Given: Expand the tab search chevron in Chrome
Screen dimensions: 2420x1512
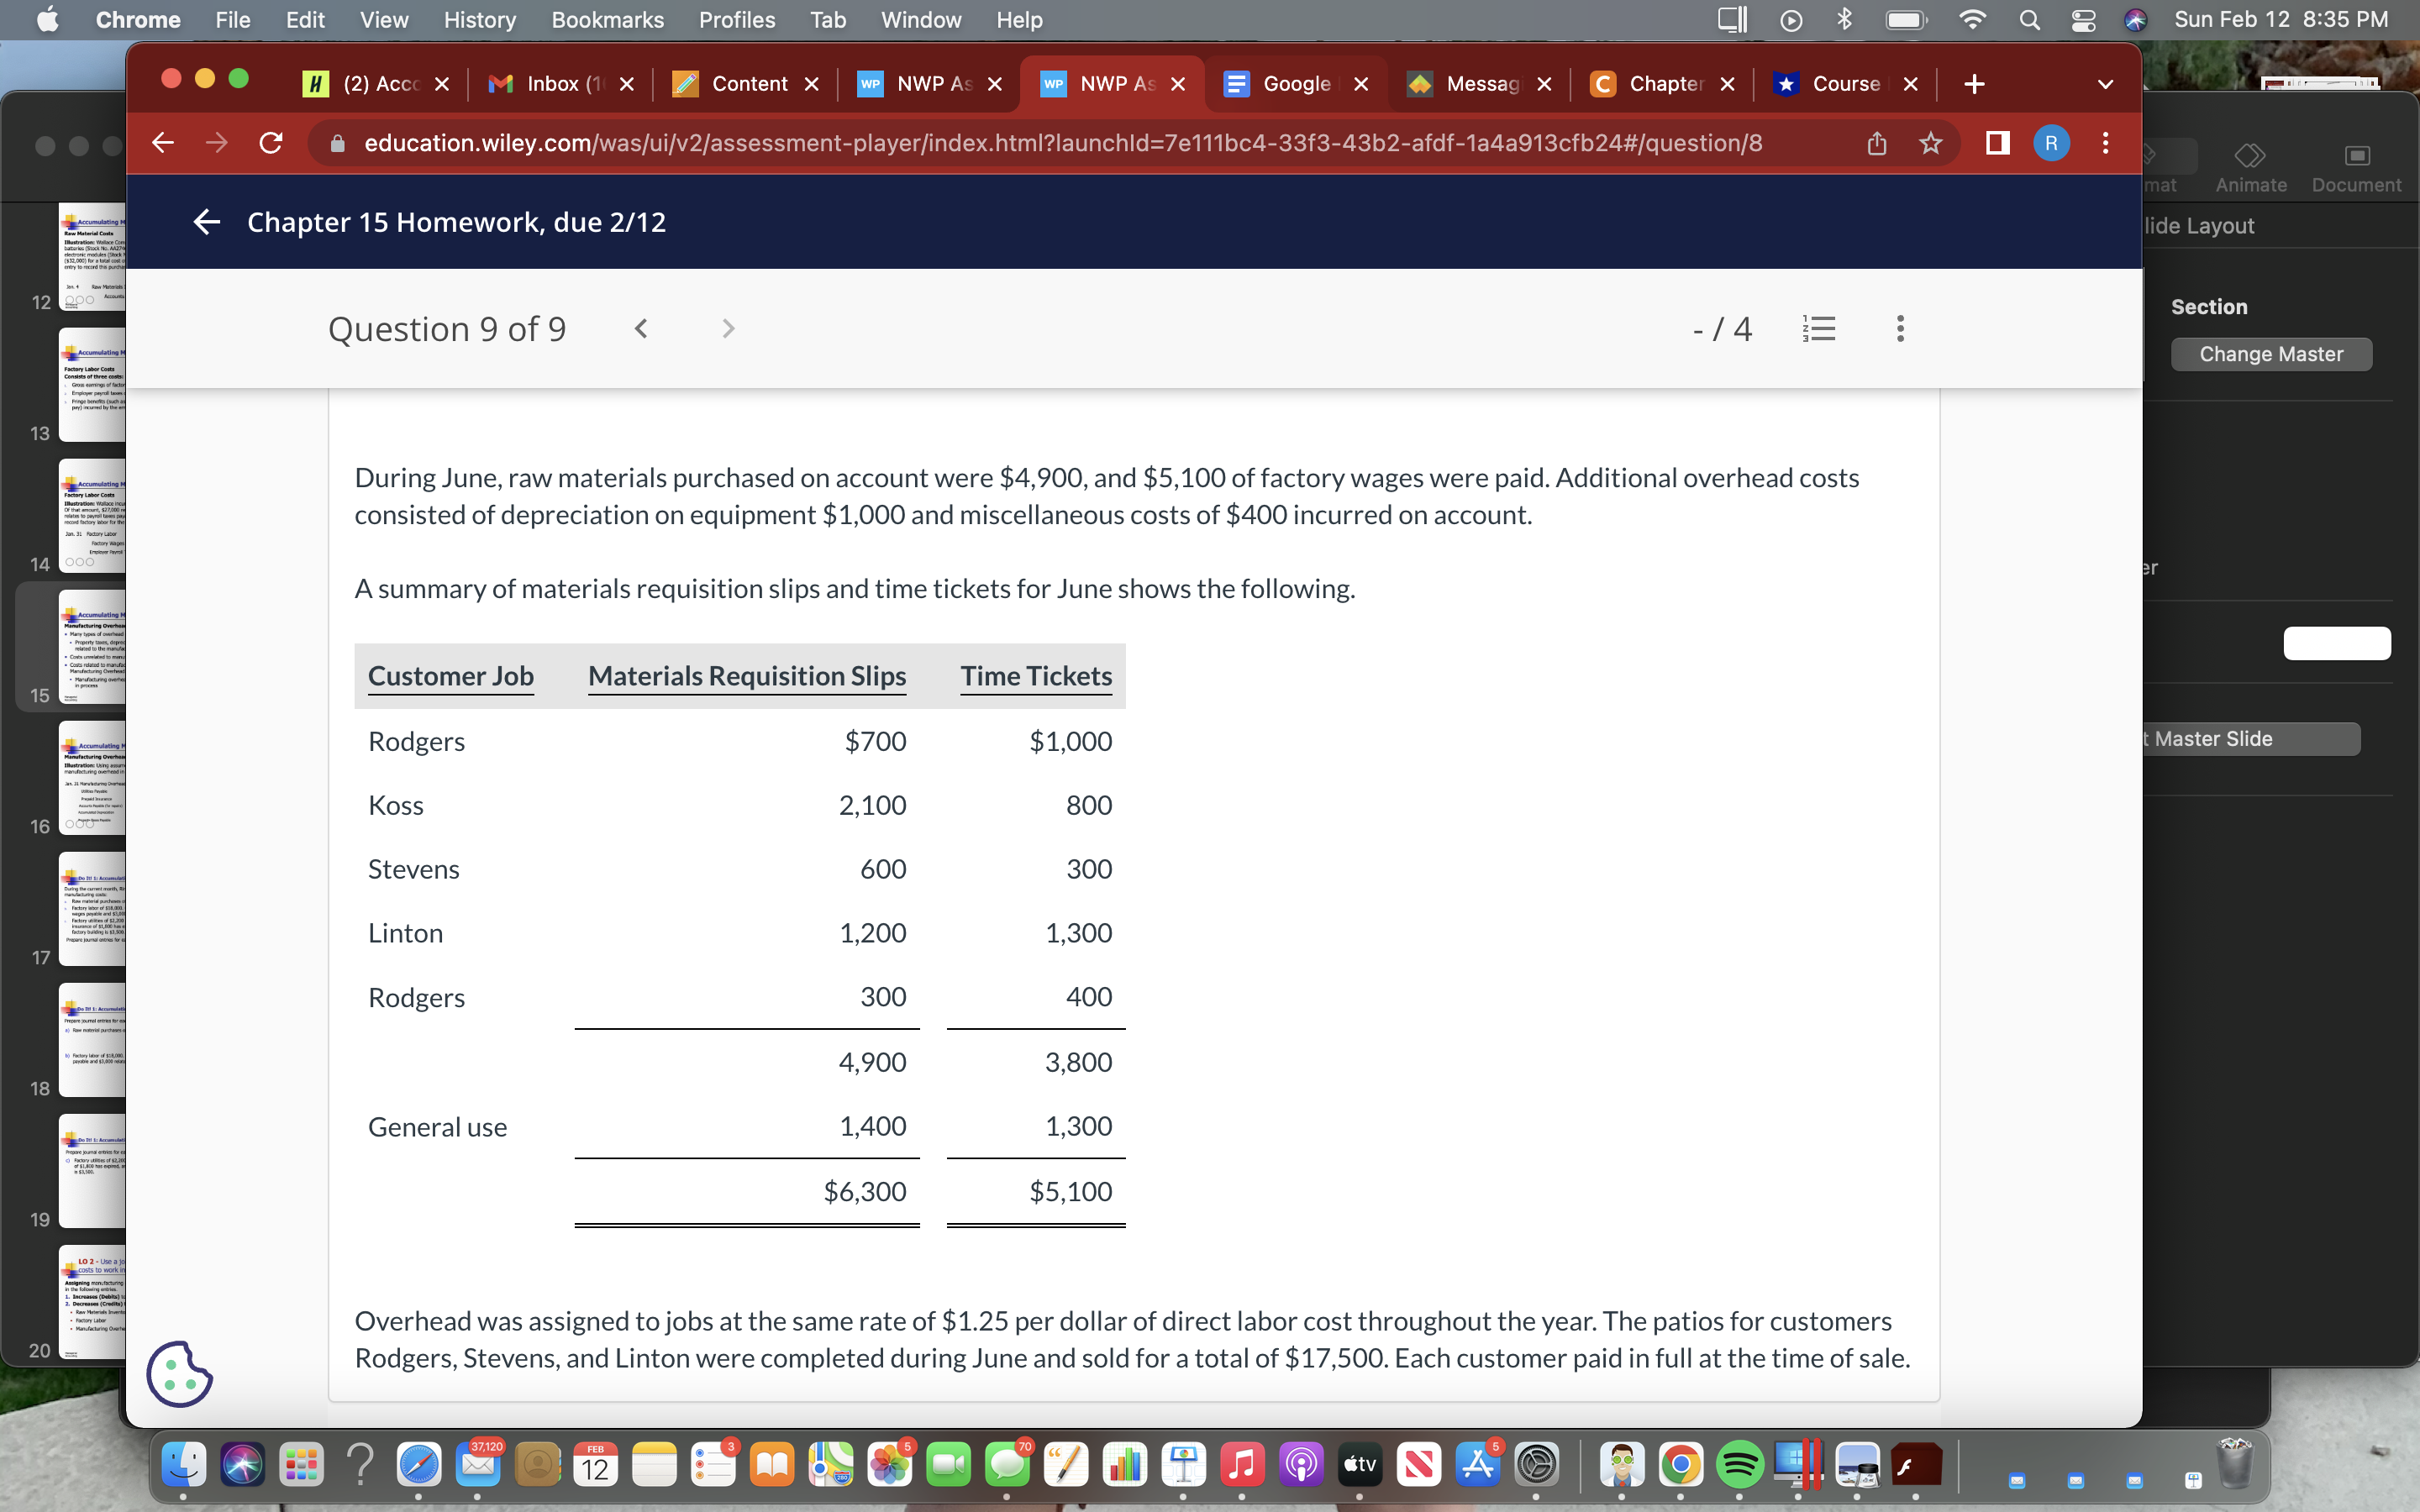Looking at the screenshot, I should click(2105, 84).
